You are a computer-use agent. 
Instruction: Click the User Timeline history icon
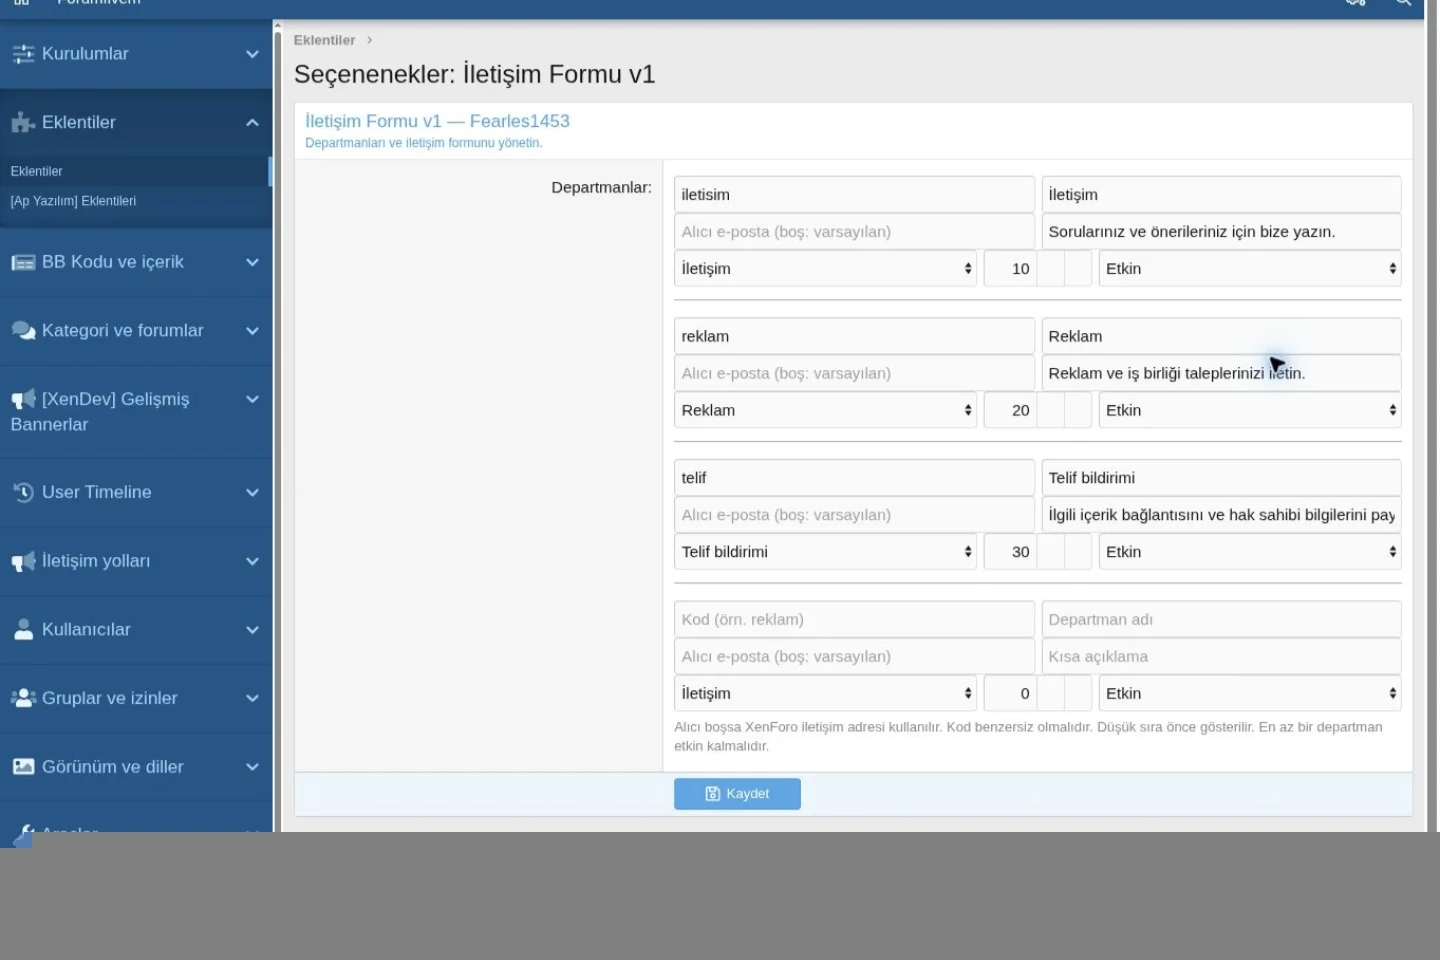pyautogui.click(x=23, y=492)
